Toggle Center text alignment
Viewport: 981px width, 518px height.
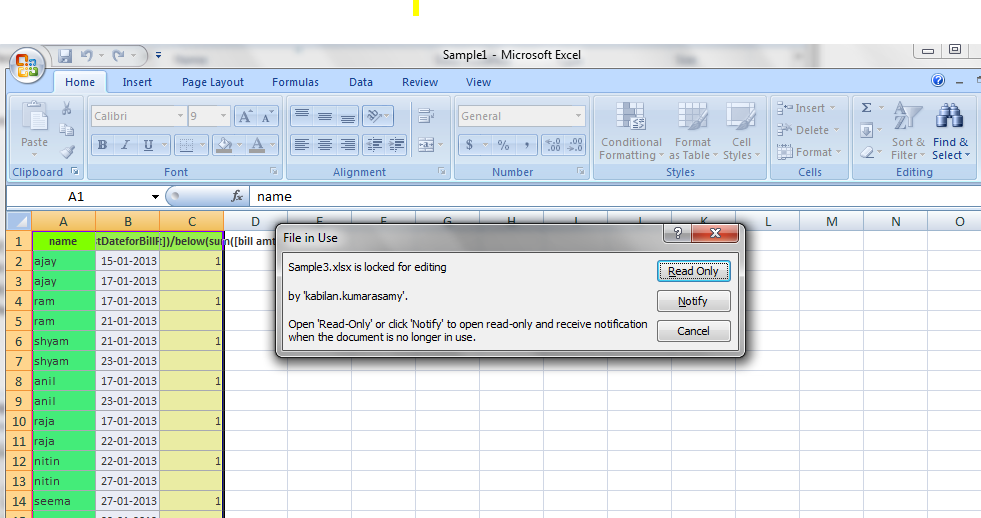(x=325, y=145)
